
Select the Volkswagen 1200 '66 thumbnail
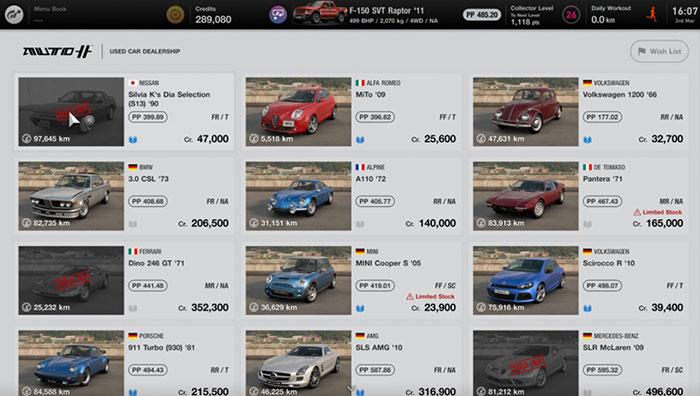click(x=525, y=112)
